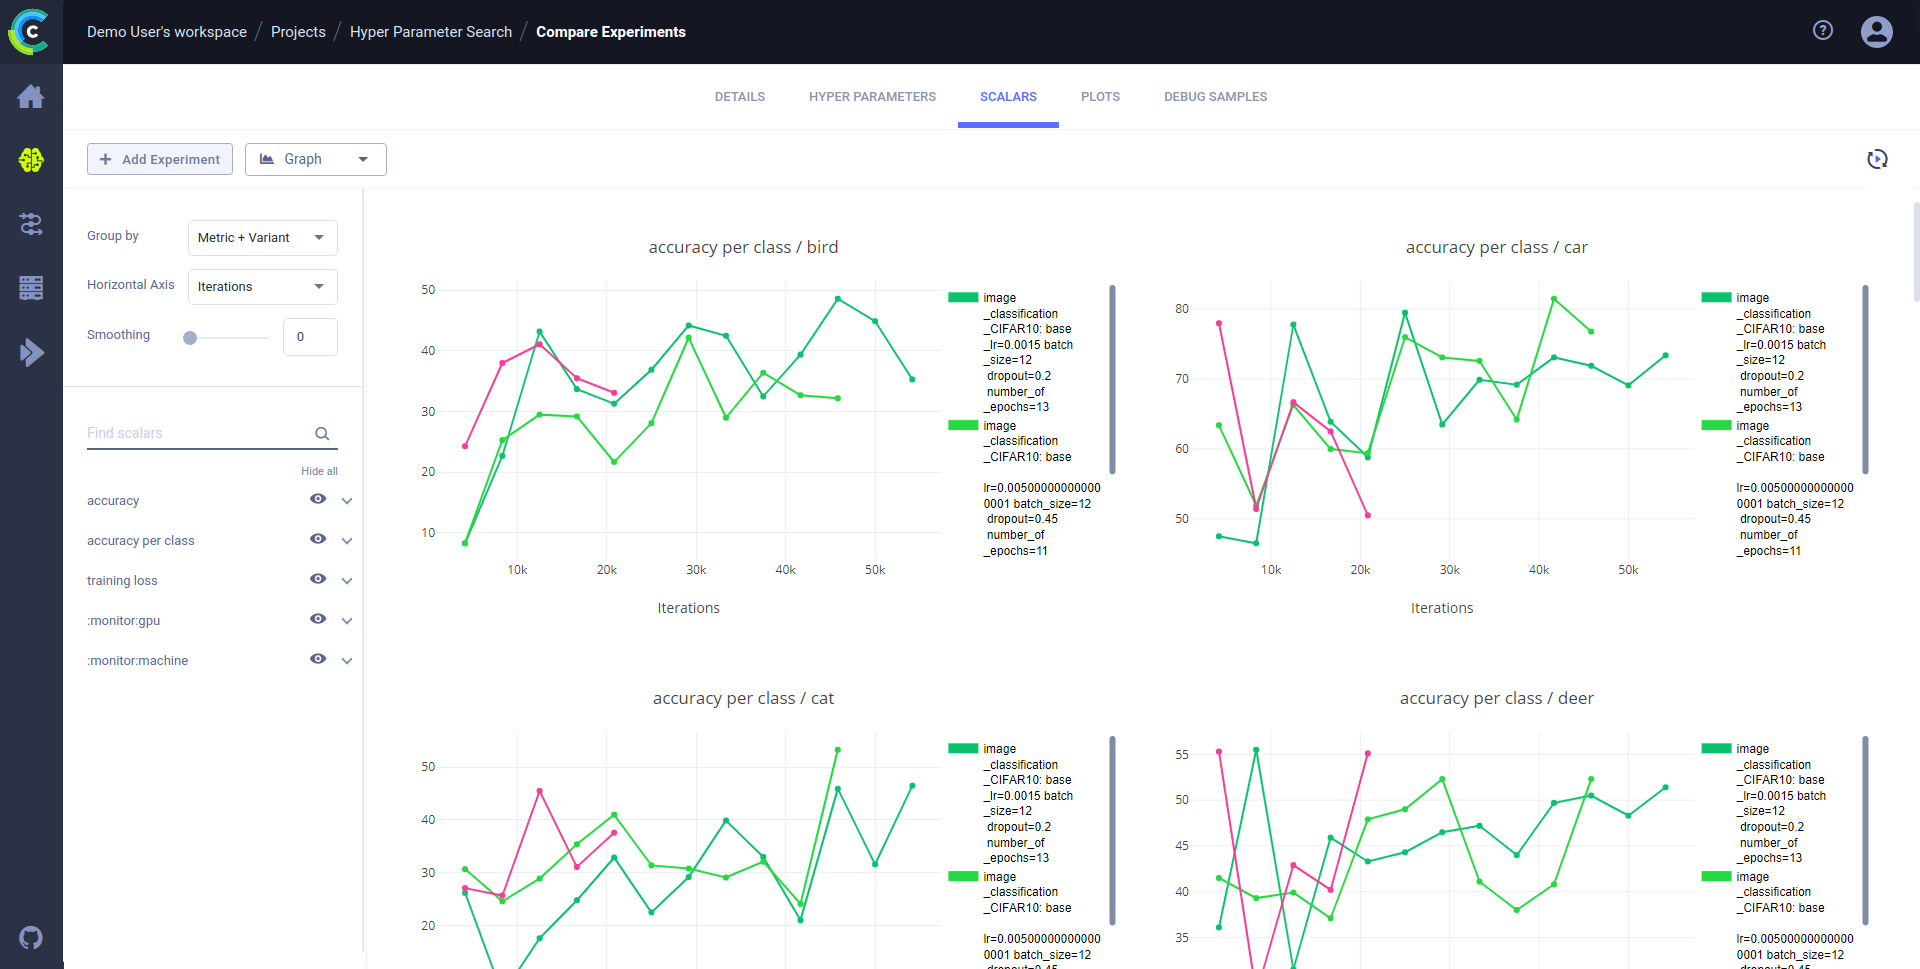The image size is (1920, 969).
Task: Open the help question mark icon
Action: click(x=1823, y=31)
